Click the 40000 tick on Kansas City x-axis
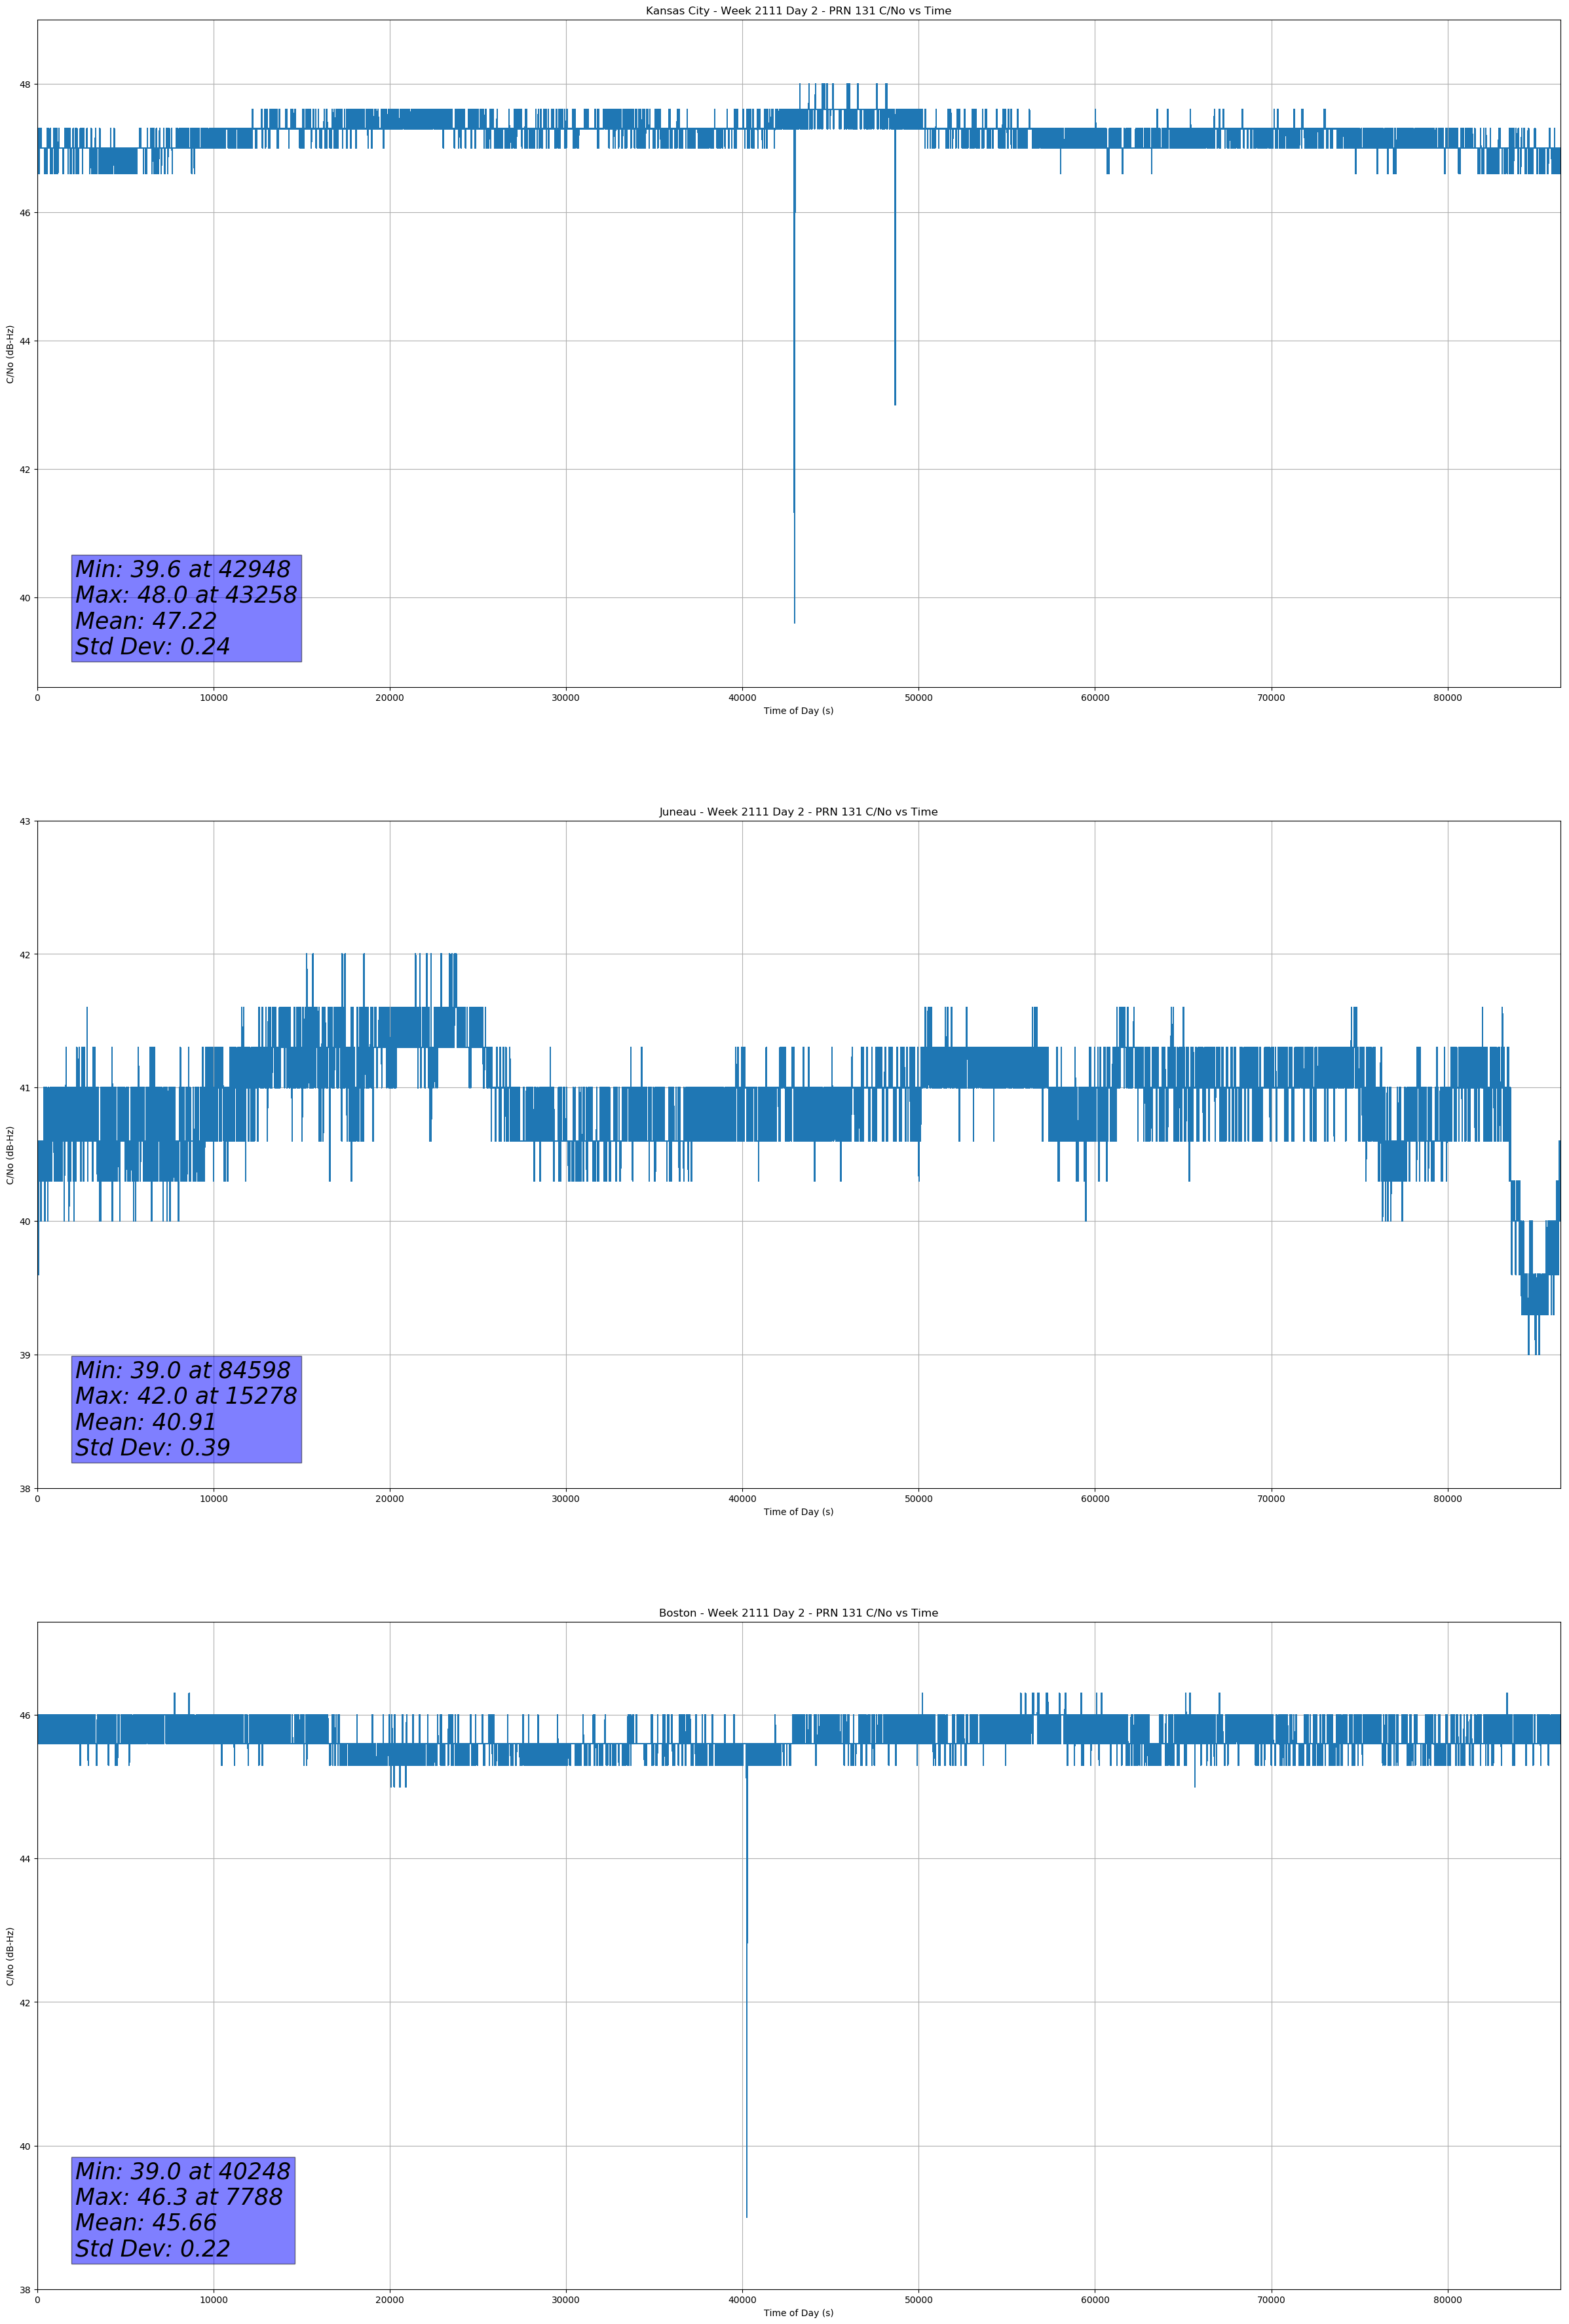The height and width of the screenshot is (2324, 1569). pyautogui.click(x=742, y=698)
